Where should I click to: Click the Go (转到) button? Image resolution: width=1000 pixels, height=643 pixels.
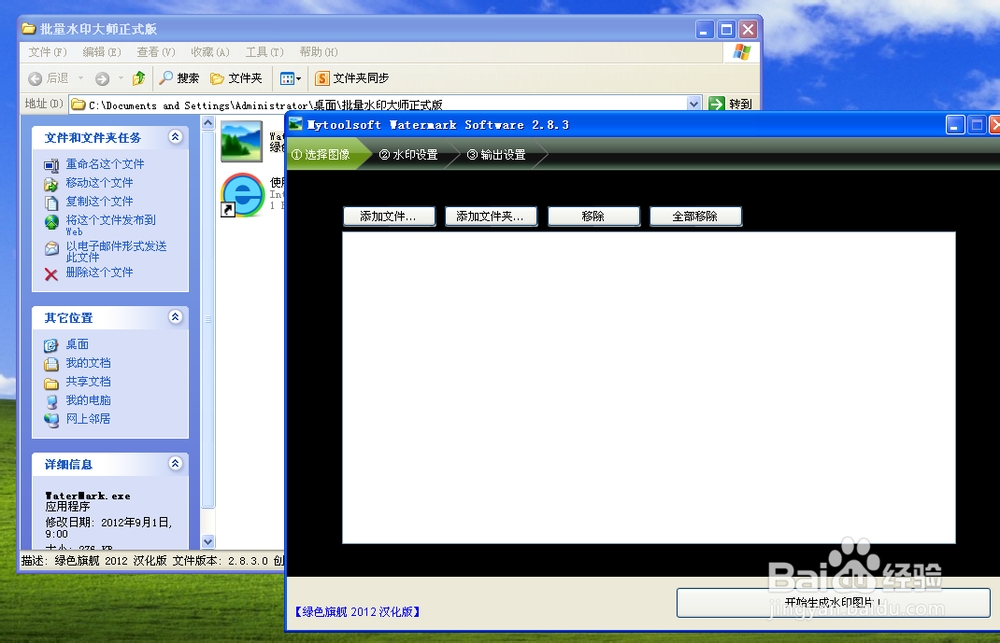[732, 103]
